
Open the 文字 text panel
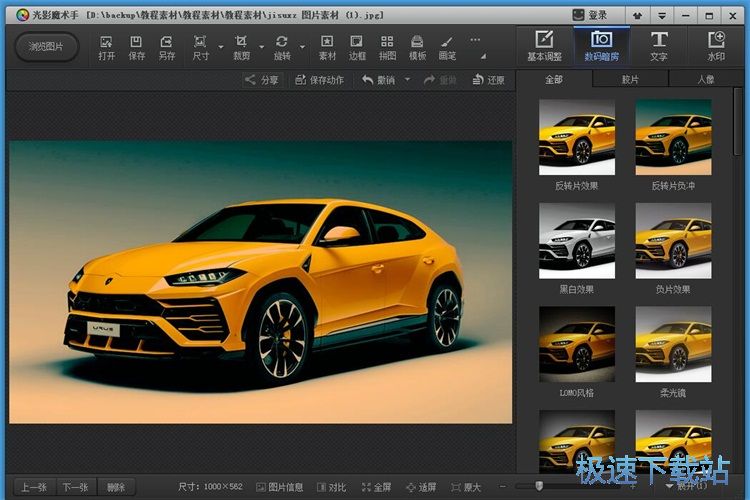[659, 46]
